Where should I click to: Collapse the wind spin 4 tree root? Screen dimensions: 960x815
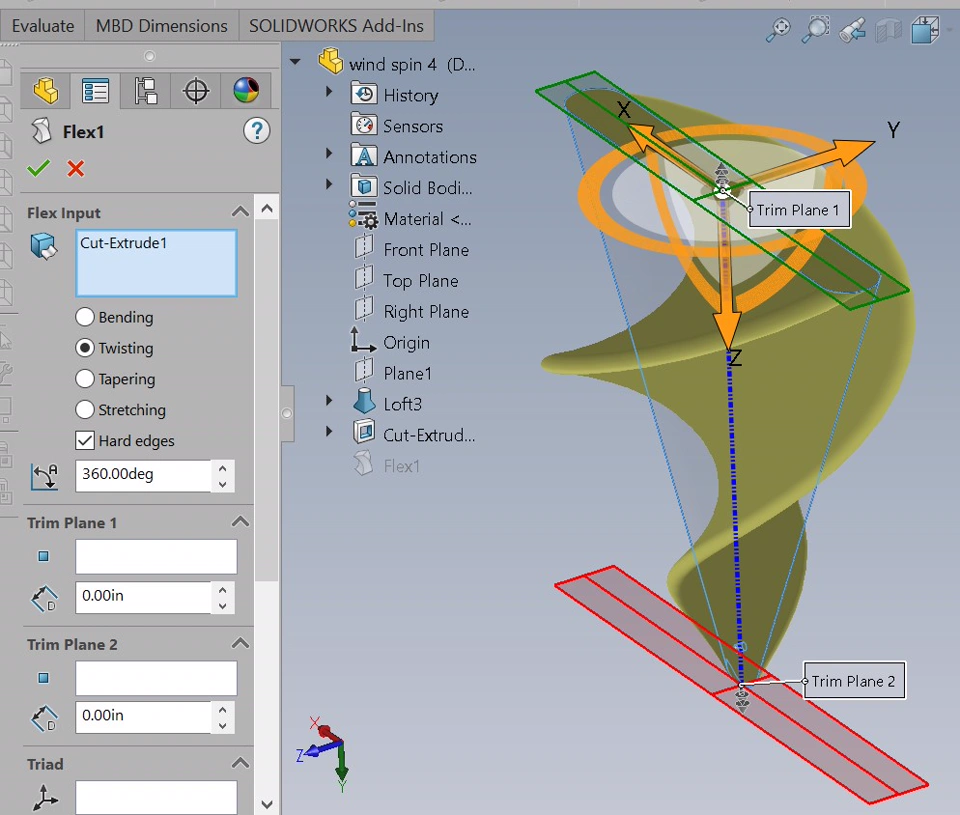[296, 62]
